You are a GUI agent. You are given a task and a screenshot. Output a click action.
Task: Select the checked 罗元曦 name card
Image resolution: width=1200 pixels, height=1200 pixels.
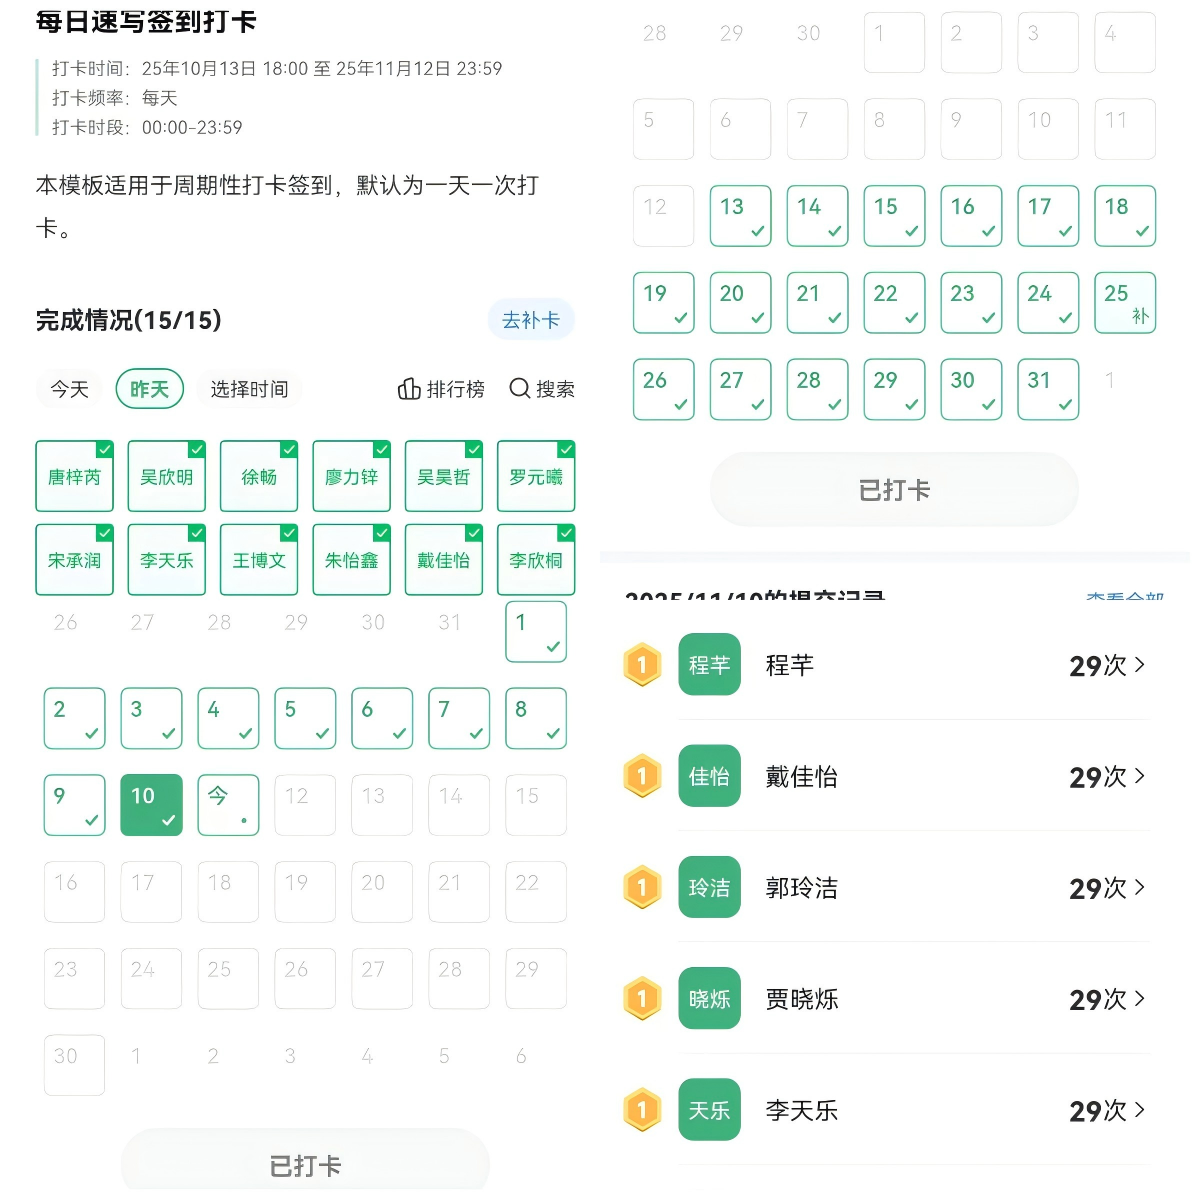coord(536,477)
